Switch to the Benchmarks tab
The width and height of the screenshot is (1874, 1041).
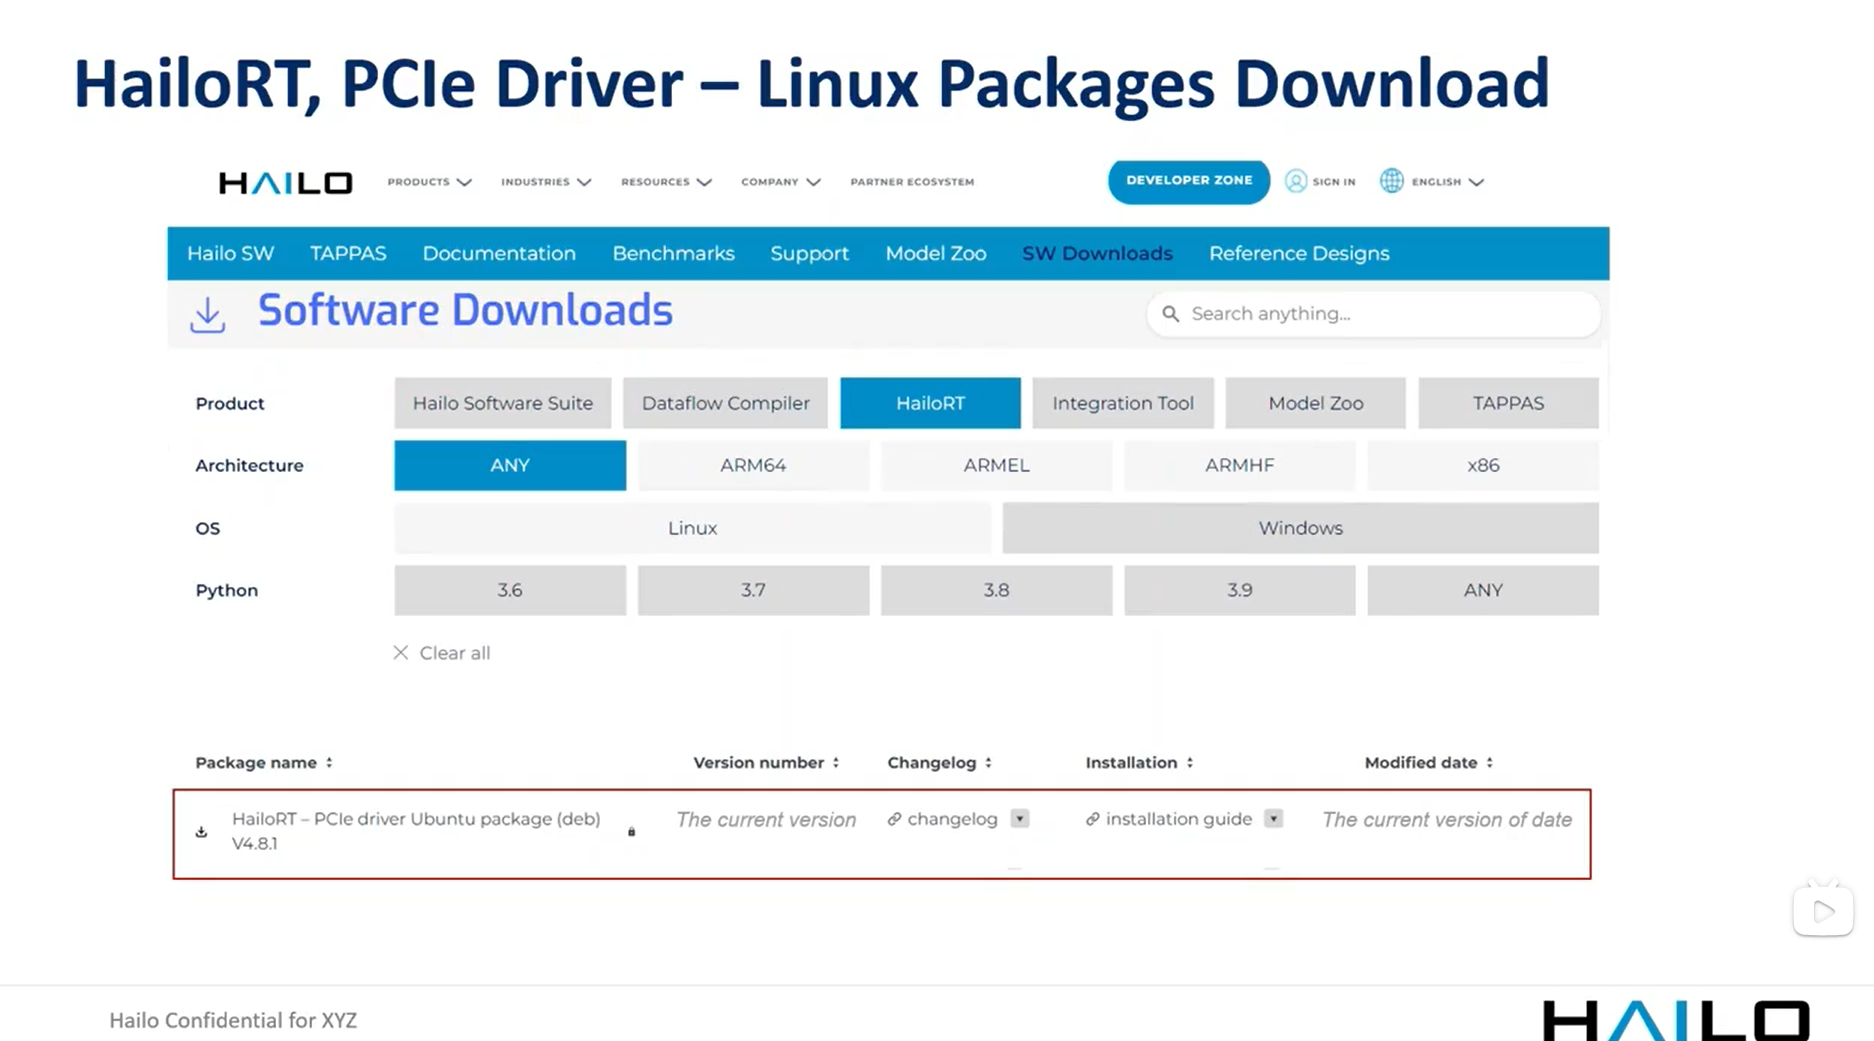673,254
